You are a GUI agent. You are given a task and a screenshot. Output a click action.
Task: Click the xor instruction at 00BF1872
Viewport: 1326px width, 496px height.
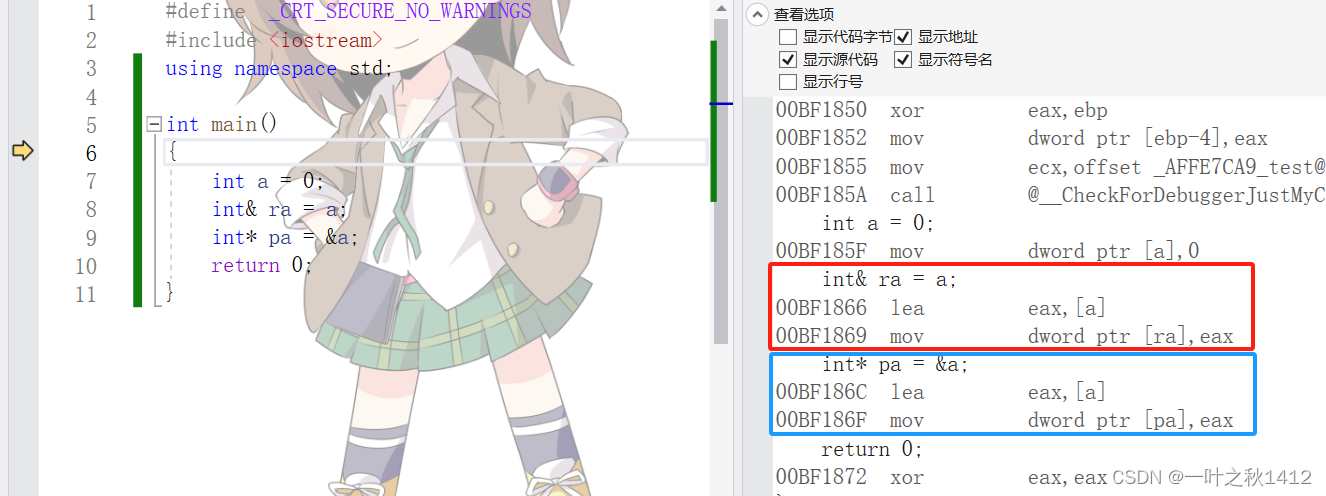tap(907, 477)
